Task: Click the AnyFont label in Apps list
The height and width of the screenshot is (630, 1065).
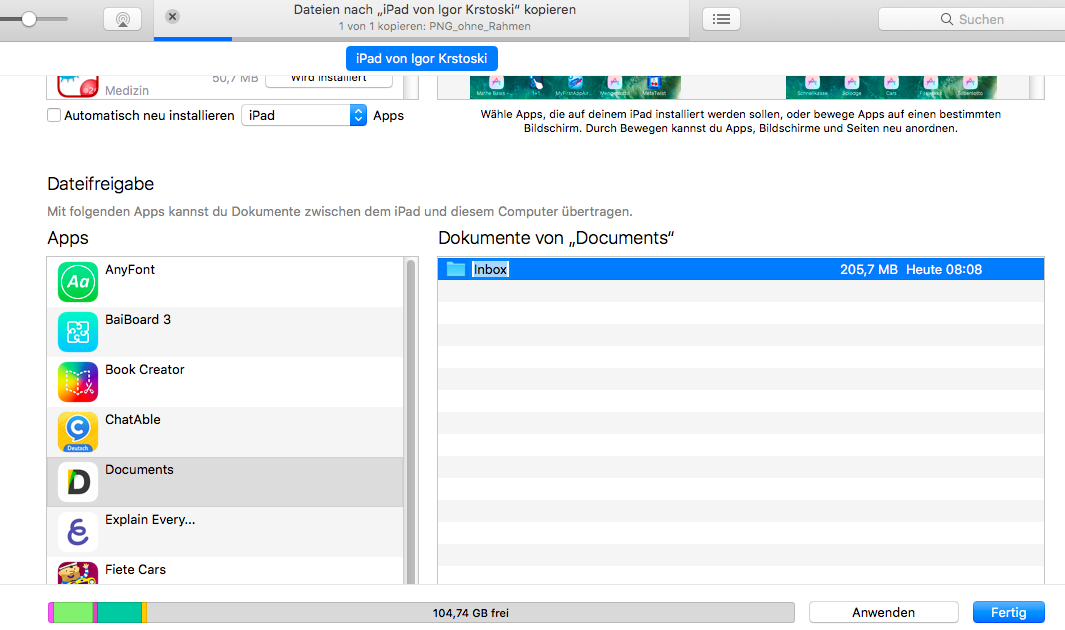Action: click(130, 270)
